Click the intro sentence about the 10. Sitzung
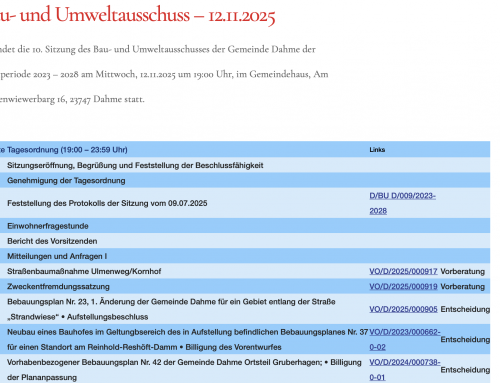This screenshot has height=383, width=500. pyautogui.click(x=158, y=49)
